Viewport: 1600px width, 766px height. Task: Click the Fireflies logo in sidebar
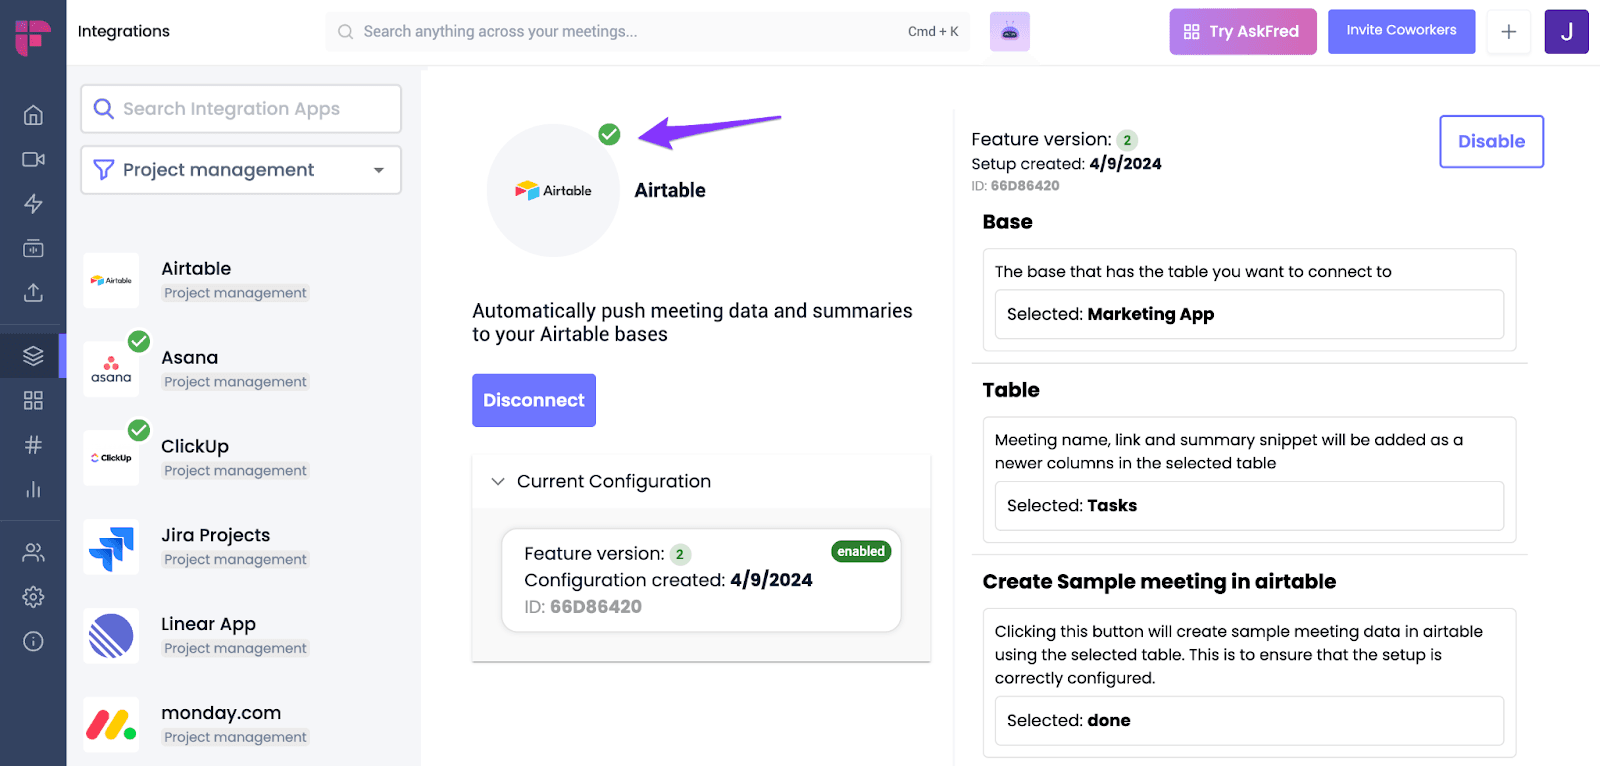click(33, 36)
